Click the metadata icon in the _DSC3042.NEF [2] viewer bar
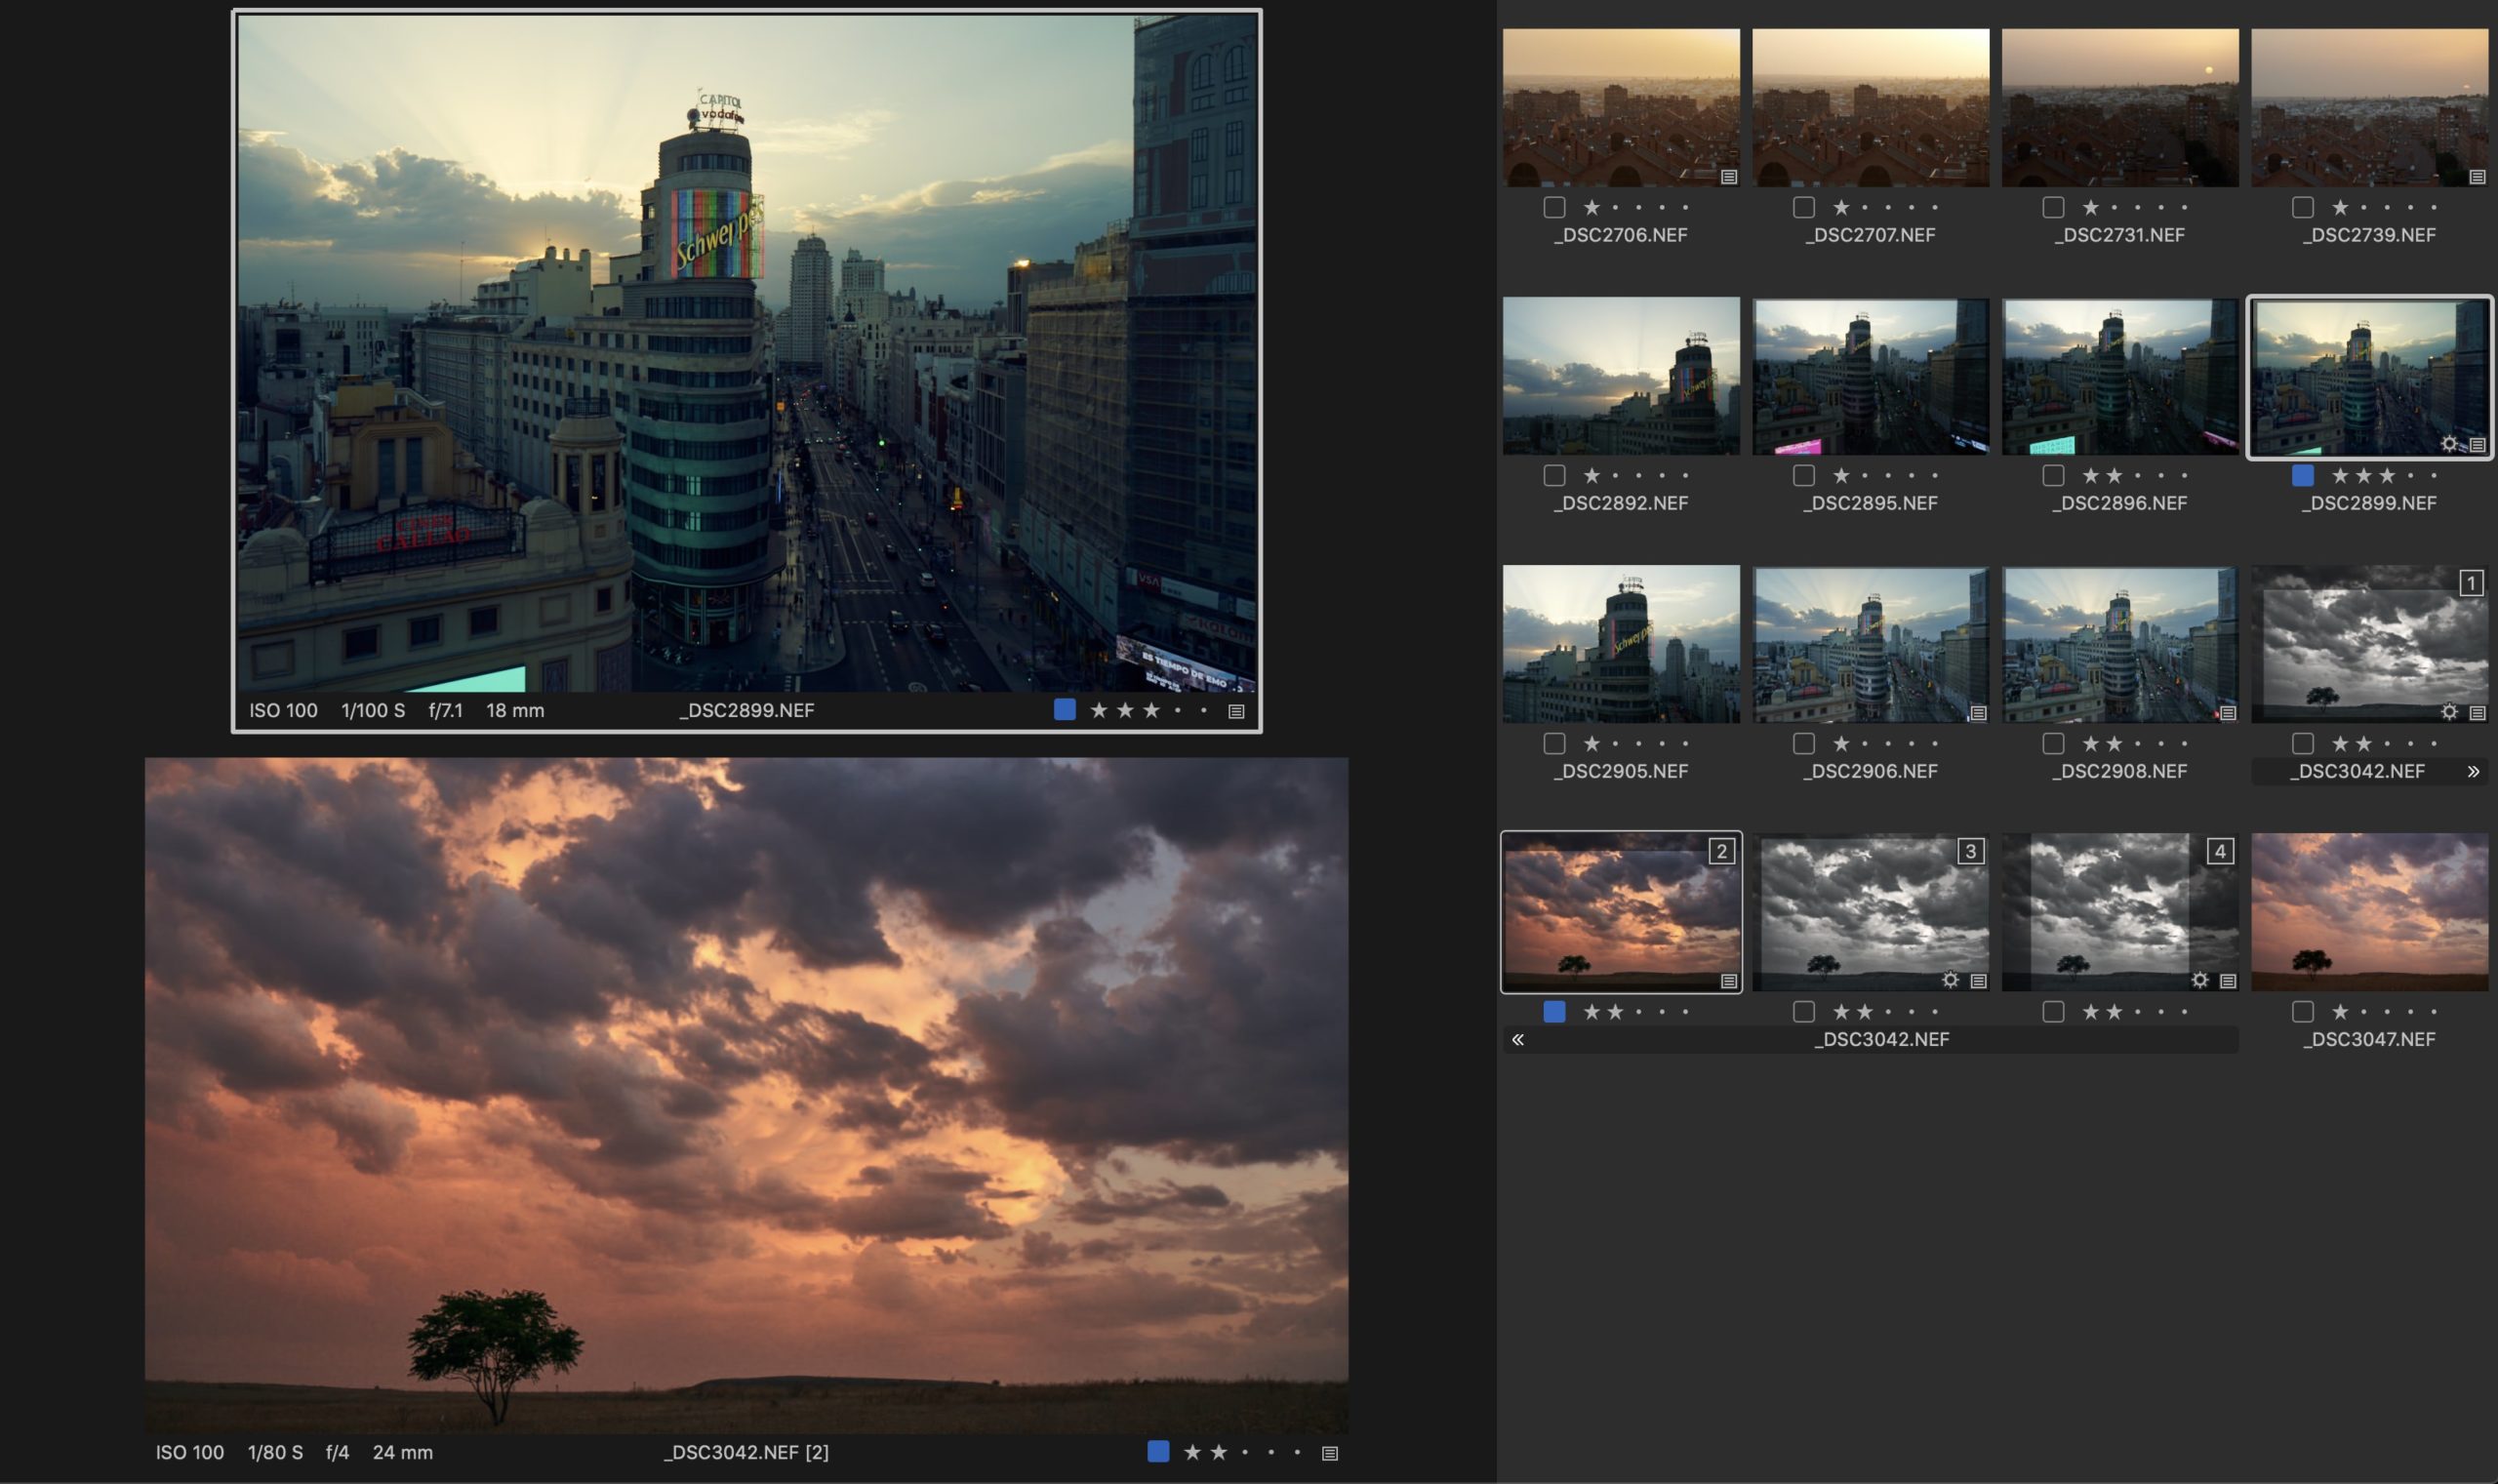Image resolution: width=2498 pixels, height=1484 pixels. 1330,1453
